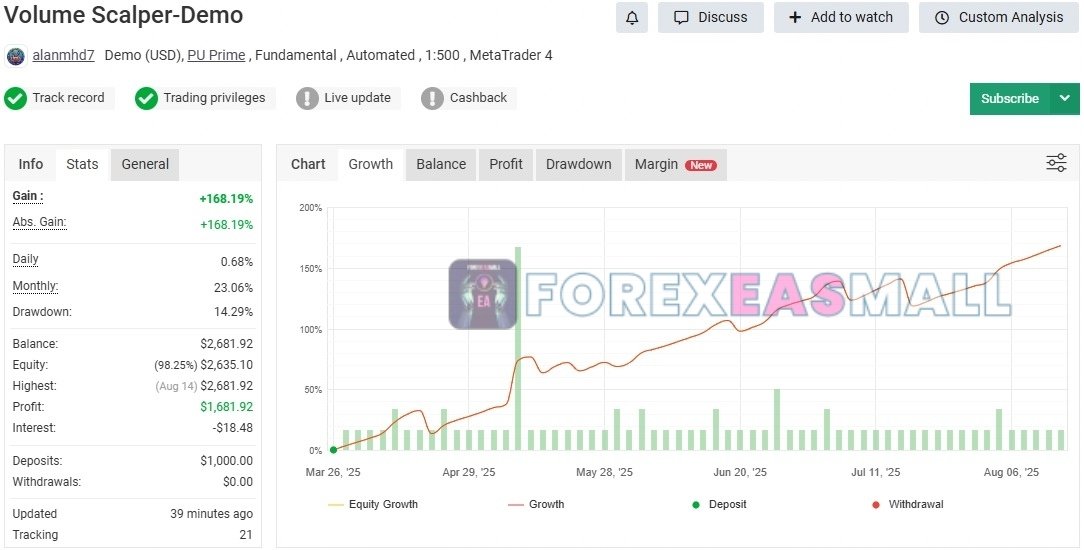The height and width of the screenshot is (550, 1084).
Task: Open the General info tab
Action: tap(145, 164)
